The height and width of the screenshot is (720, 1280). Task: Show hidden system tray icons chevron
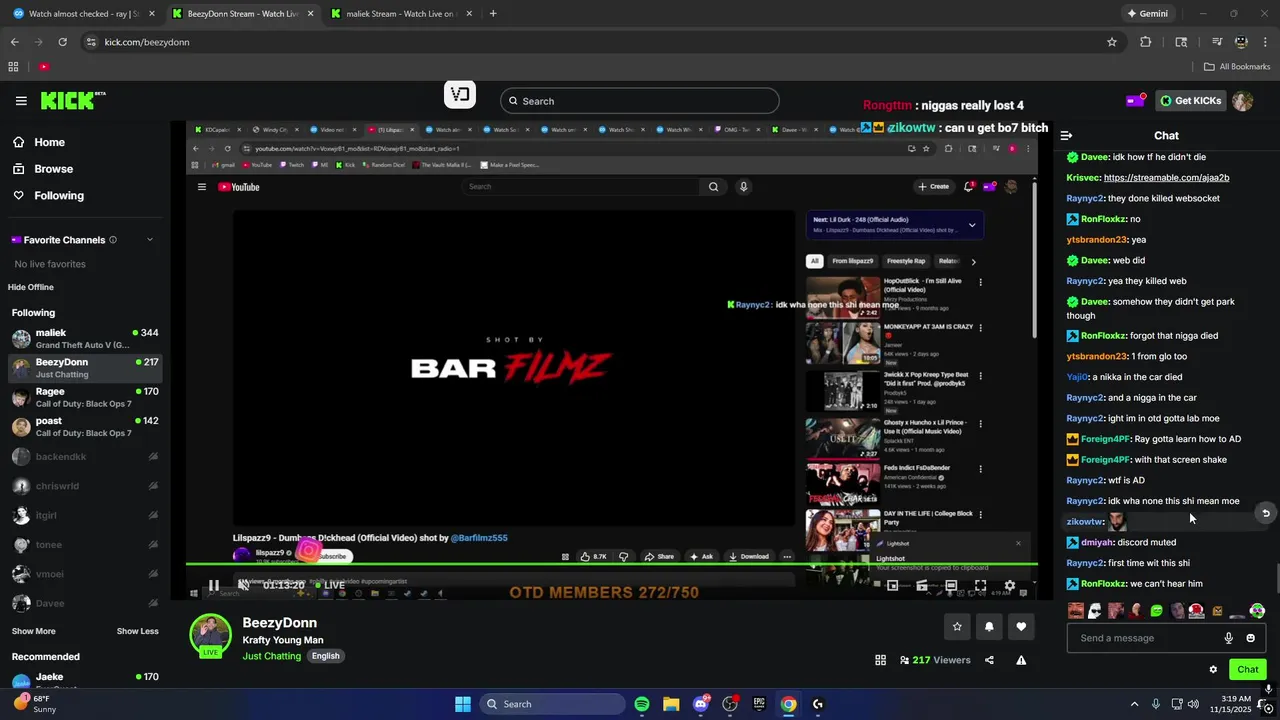click(1134, 704)
